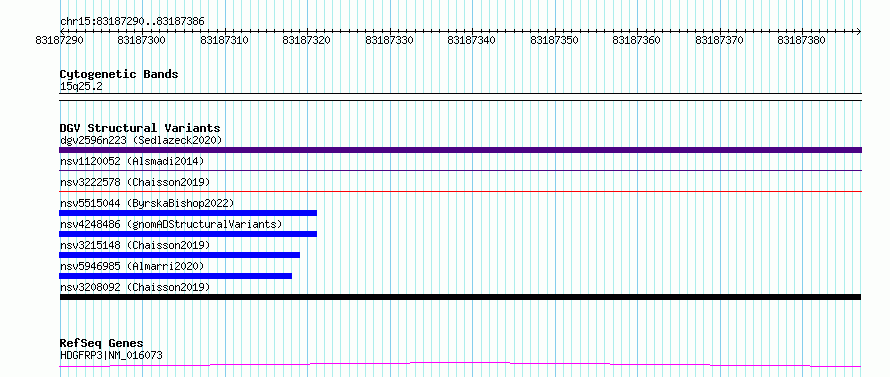Click the blue nsv4248486 variant bar
This screenshot has height=377, width=890.
click(188, 234)
